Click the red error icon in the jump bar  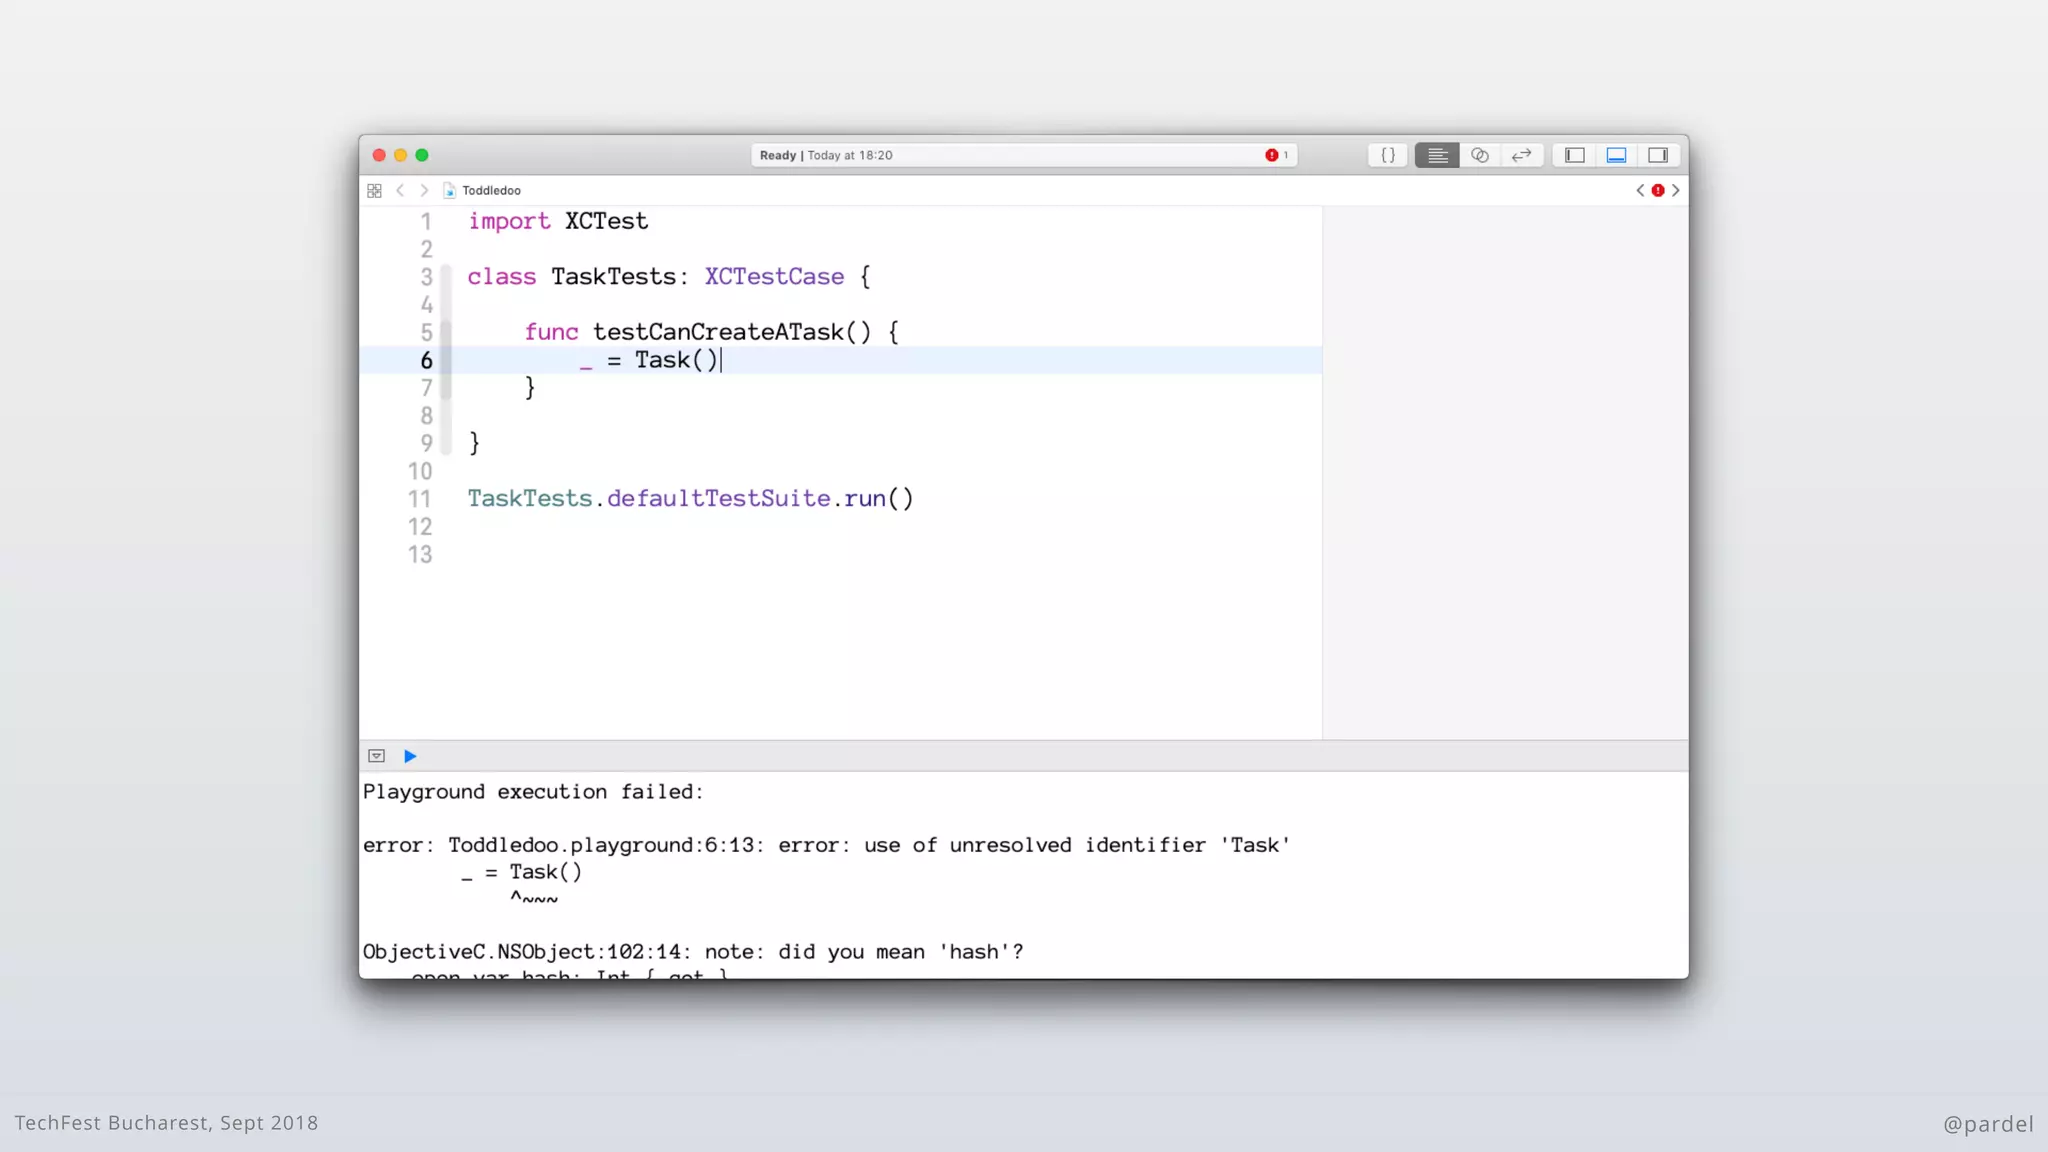[1658, 190]
